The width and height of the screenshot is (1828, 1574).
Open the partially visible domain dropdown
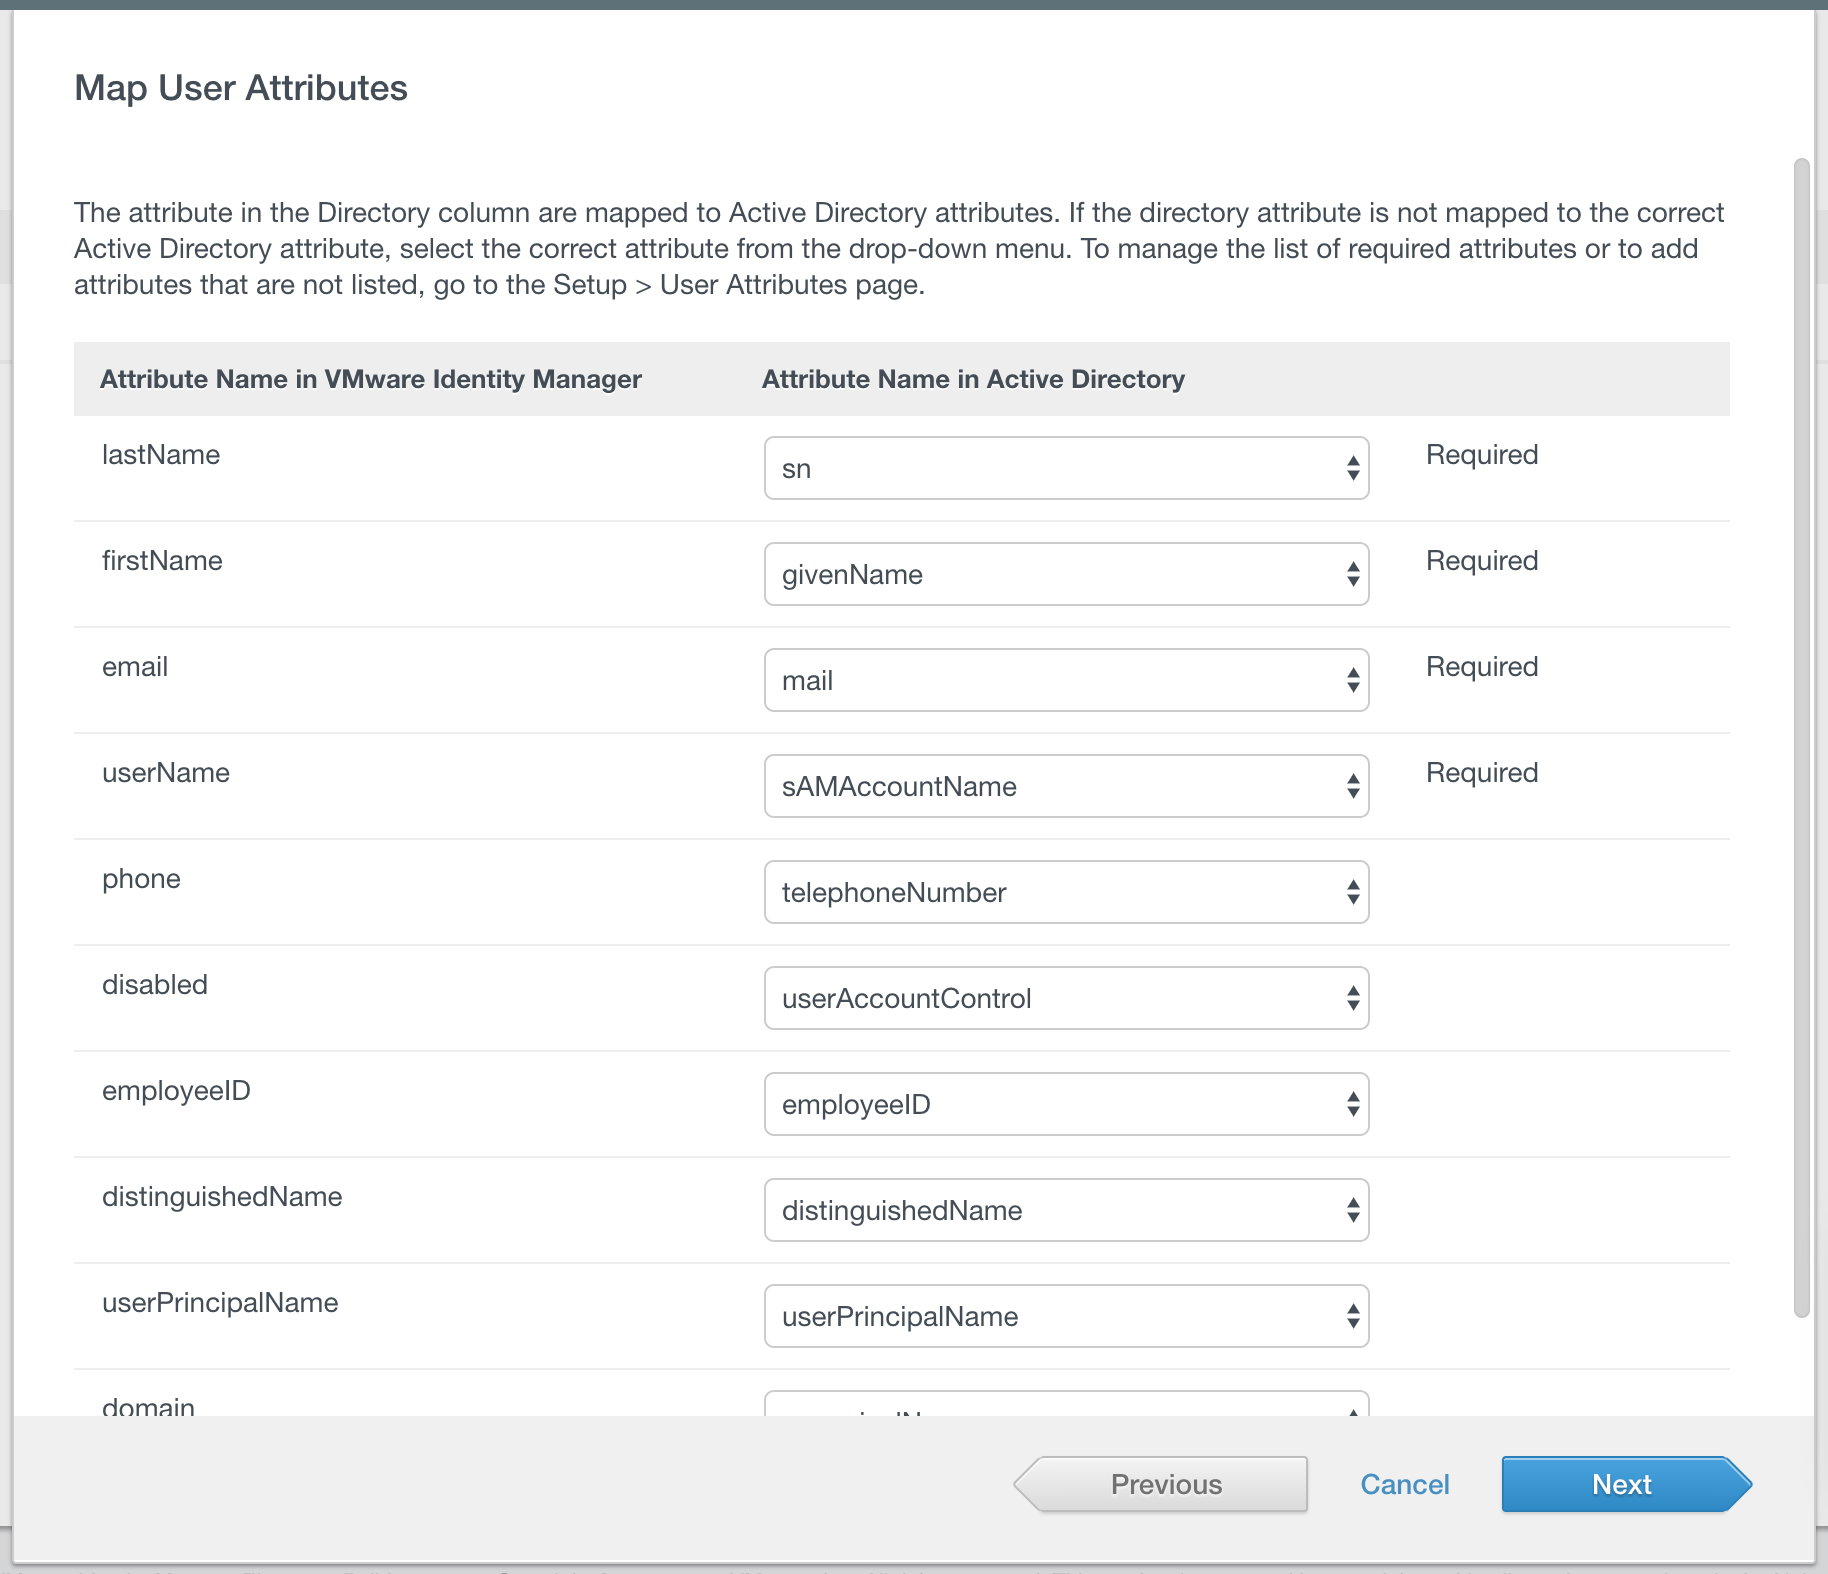[x=1066, y=1404]
